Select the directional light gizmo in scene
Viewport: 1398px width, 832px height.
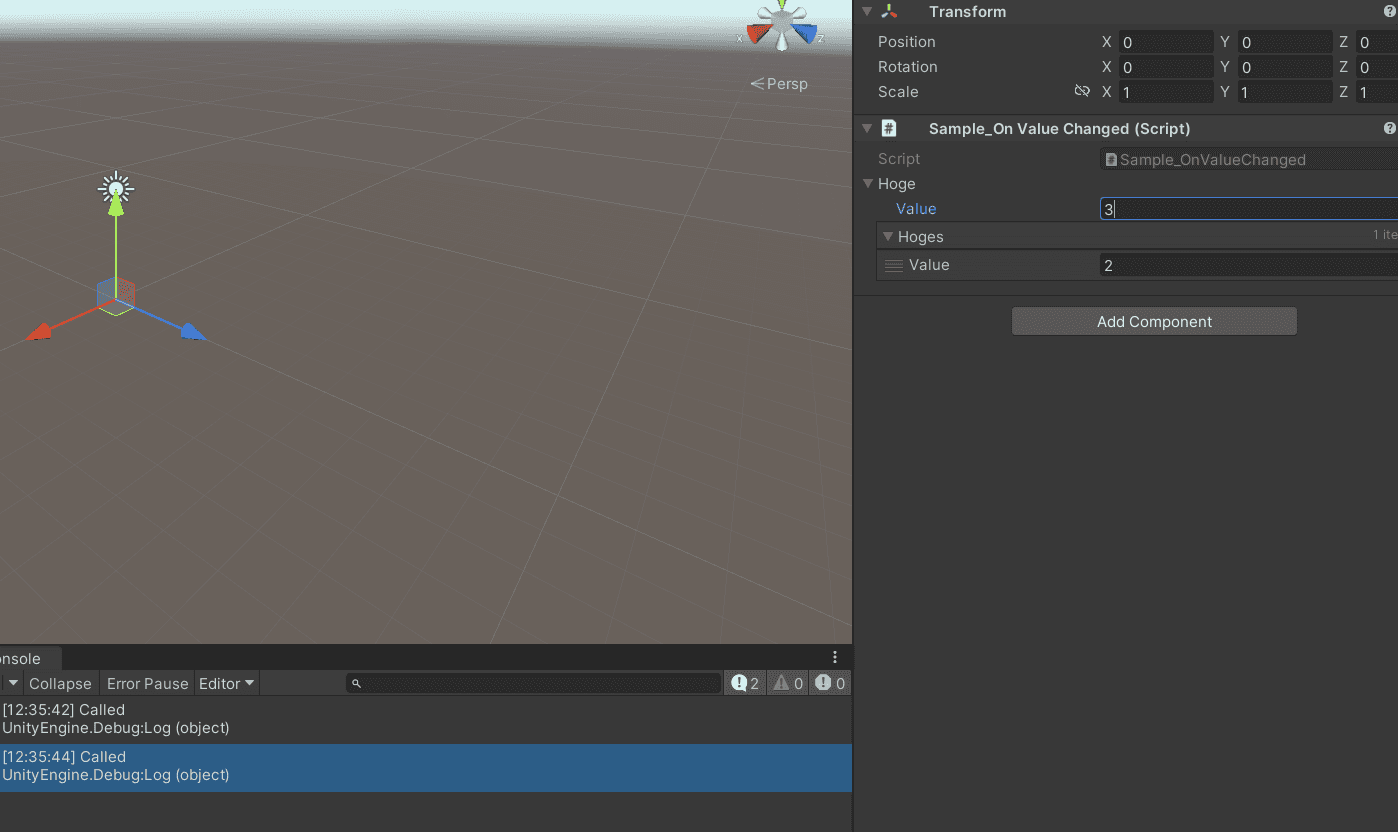(116, 187)
